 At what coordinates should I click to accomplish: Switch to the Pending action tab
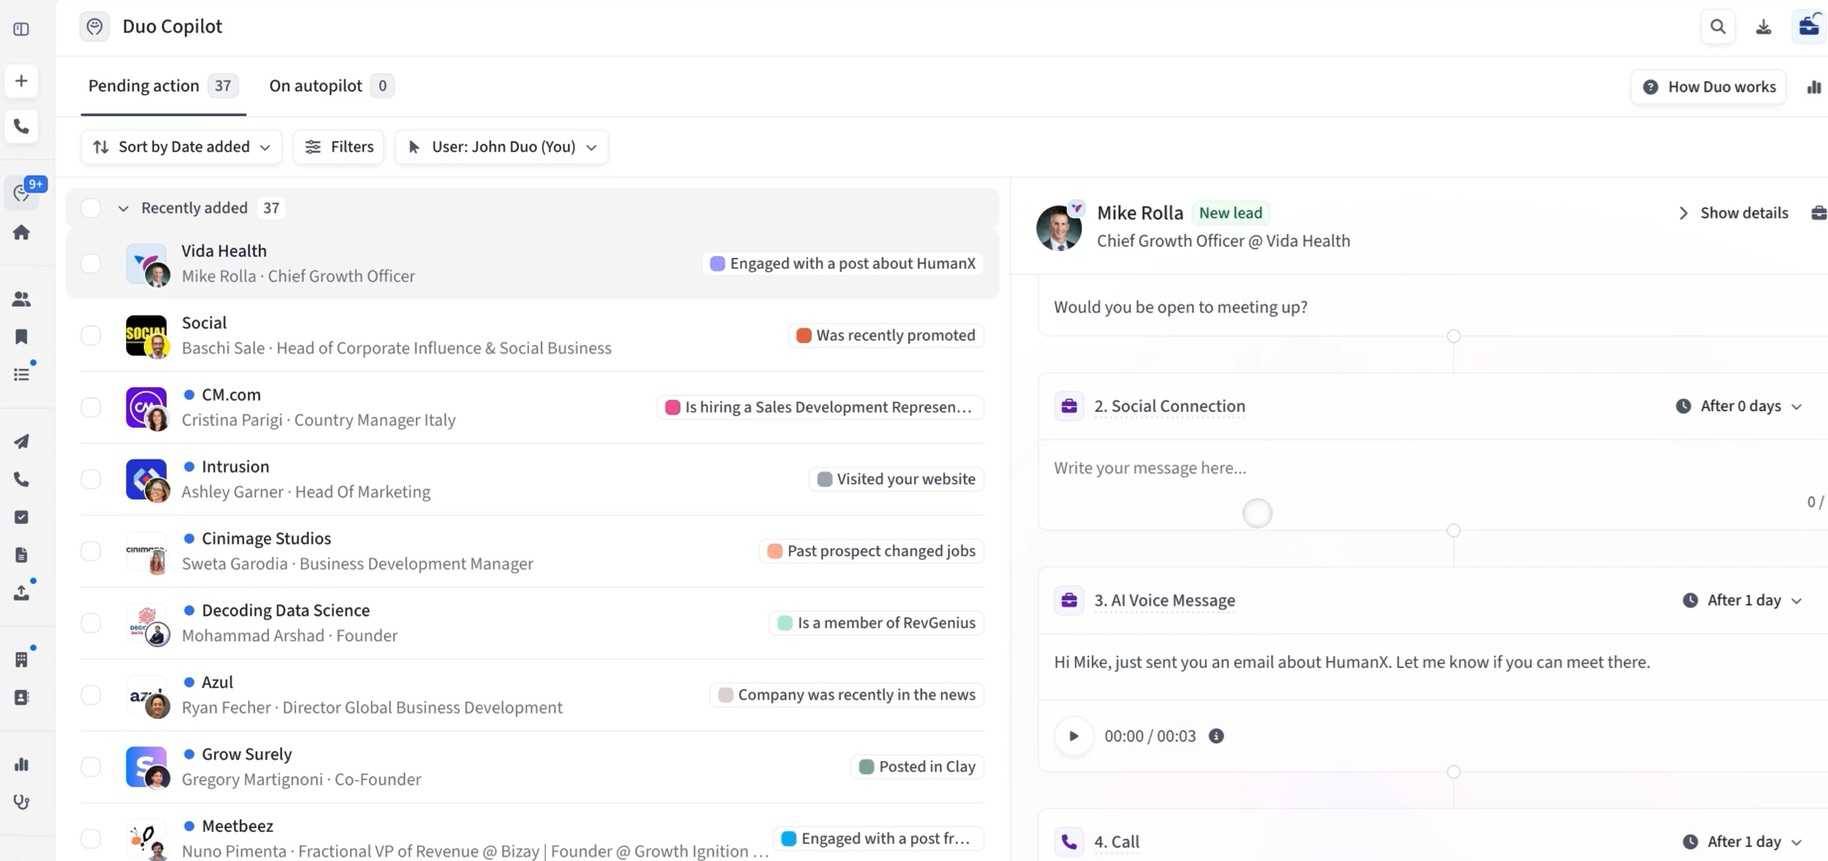coord(163,86)
